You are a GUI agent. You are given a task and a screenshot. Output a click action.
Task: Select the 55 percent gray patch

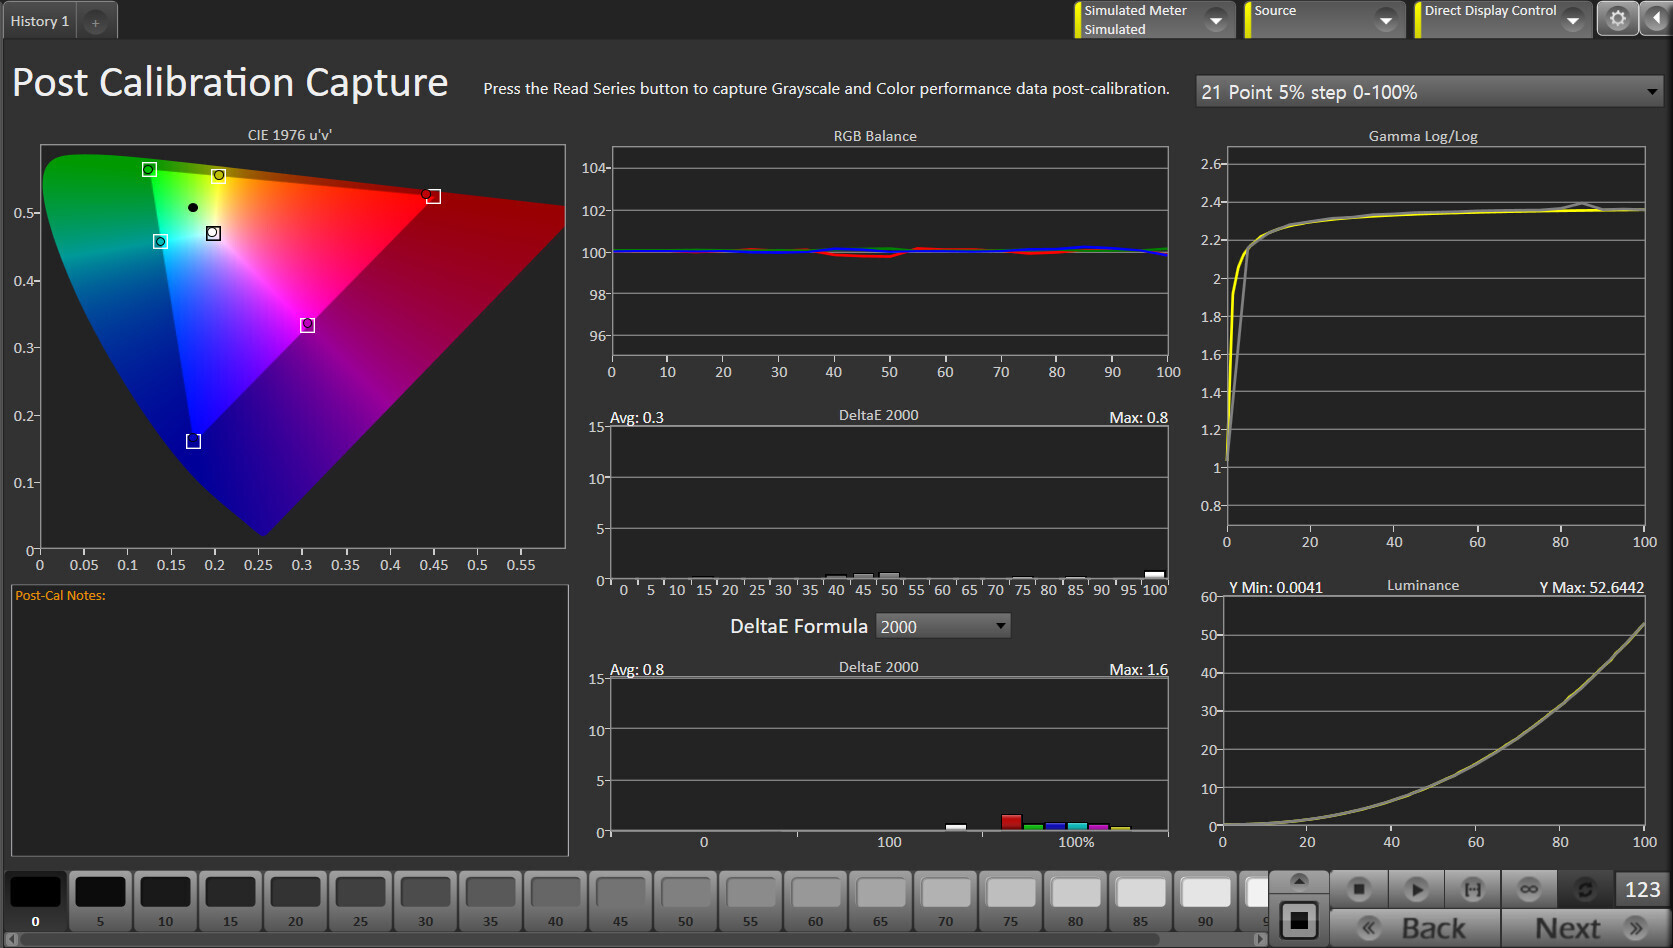click(750, 901)
